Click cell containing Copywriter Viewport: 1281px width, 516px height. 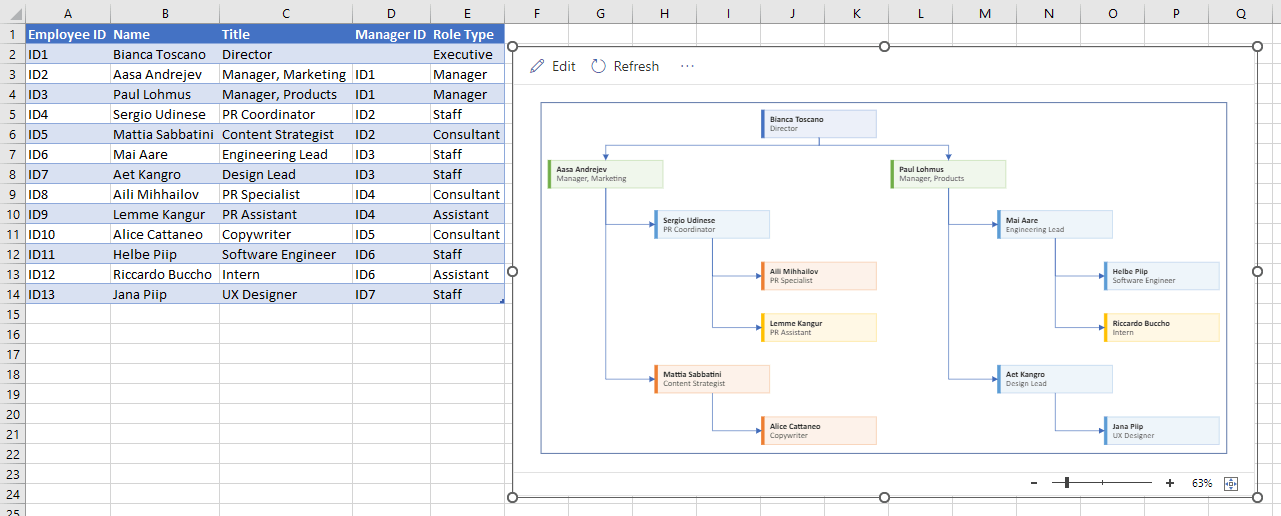click(286, 234)
